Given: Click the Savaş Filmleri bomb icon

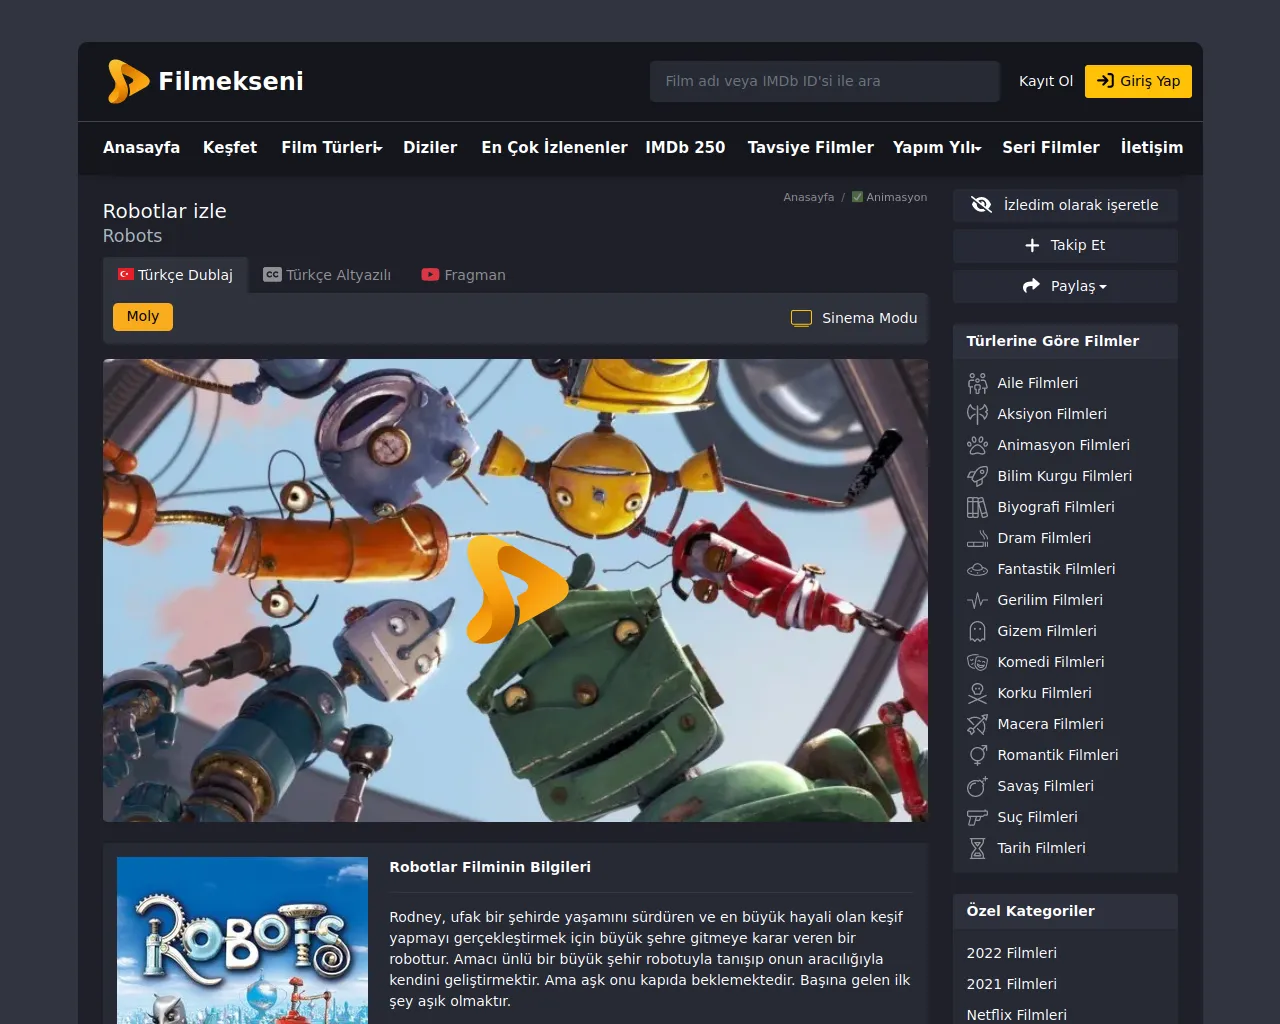Looking at the screenshot, I should click(977, 786).
